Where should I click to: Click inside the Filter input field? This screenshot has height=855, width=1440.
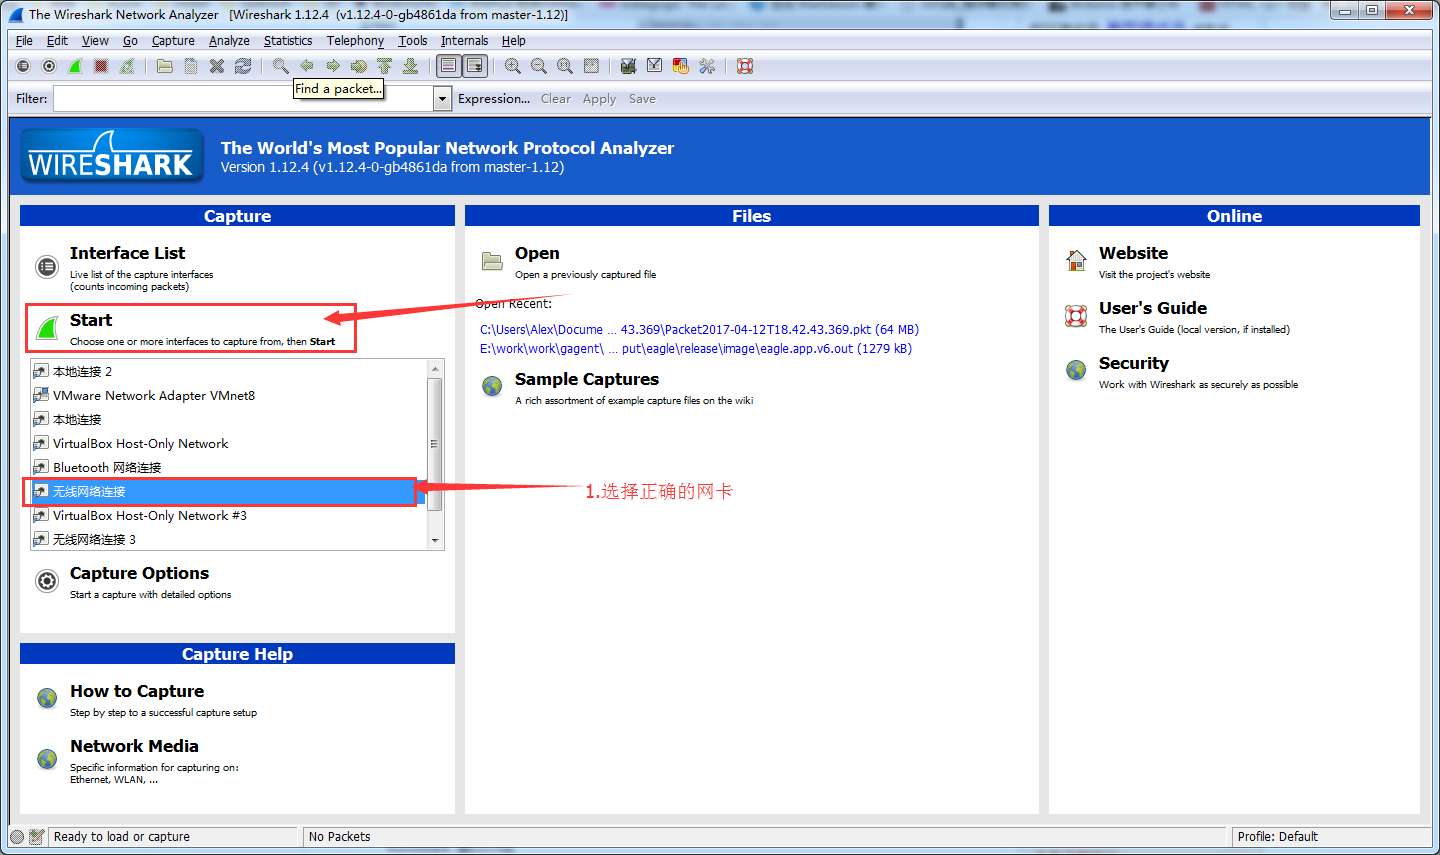pyautogui.click(x=243, y=99)
